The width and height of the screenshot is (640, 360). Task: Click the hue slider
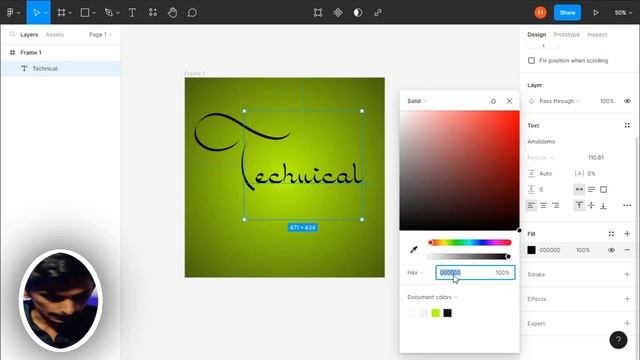coord(470,242)
